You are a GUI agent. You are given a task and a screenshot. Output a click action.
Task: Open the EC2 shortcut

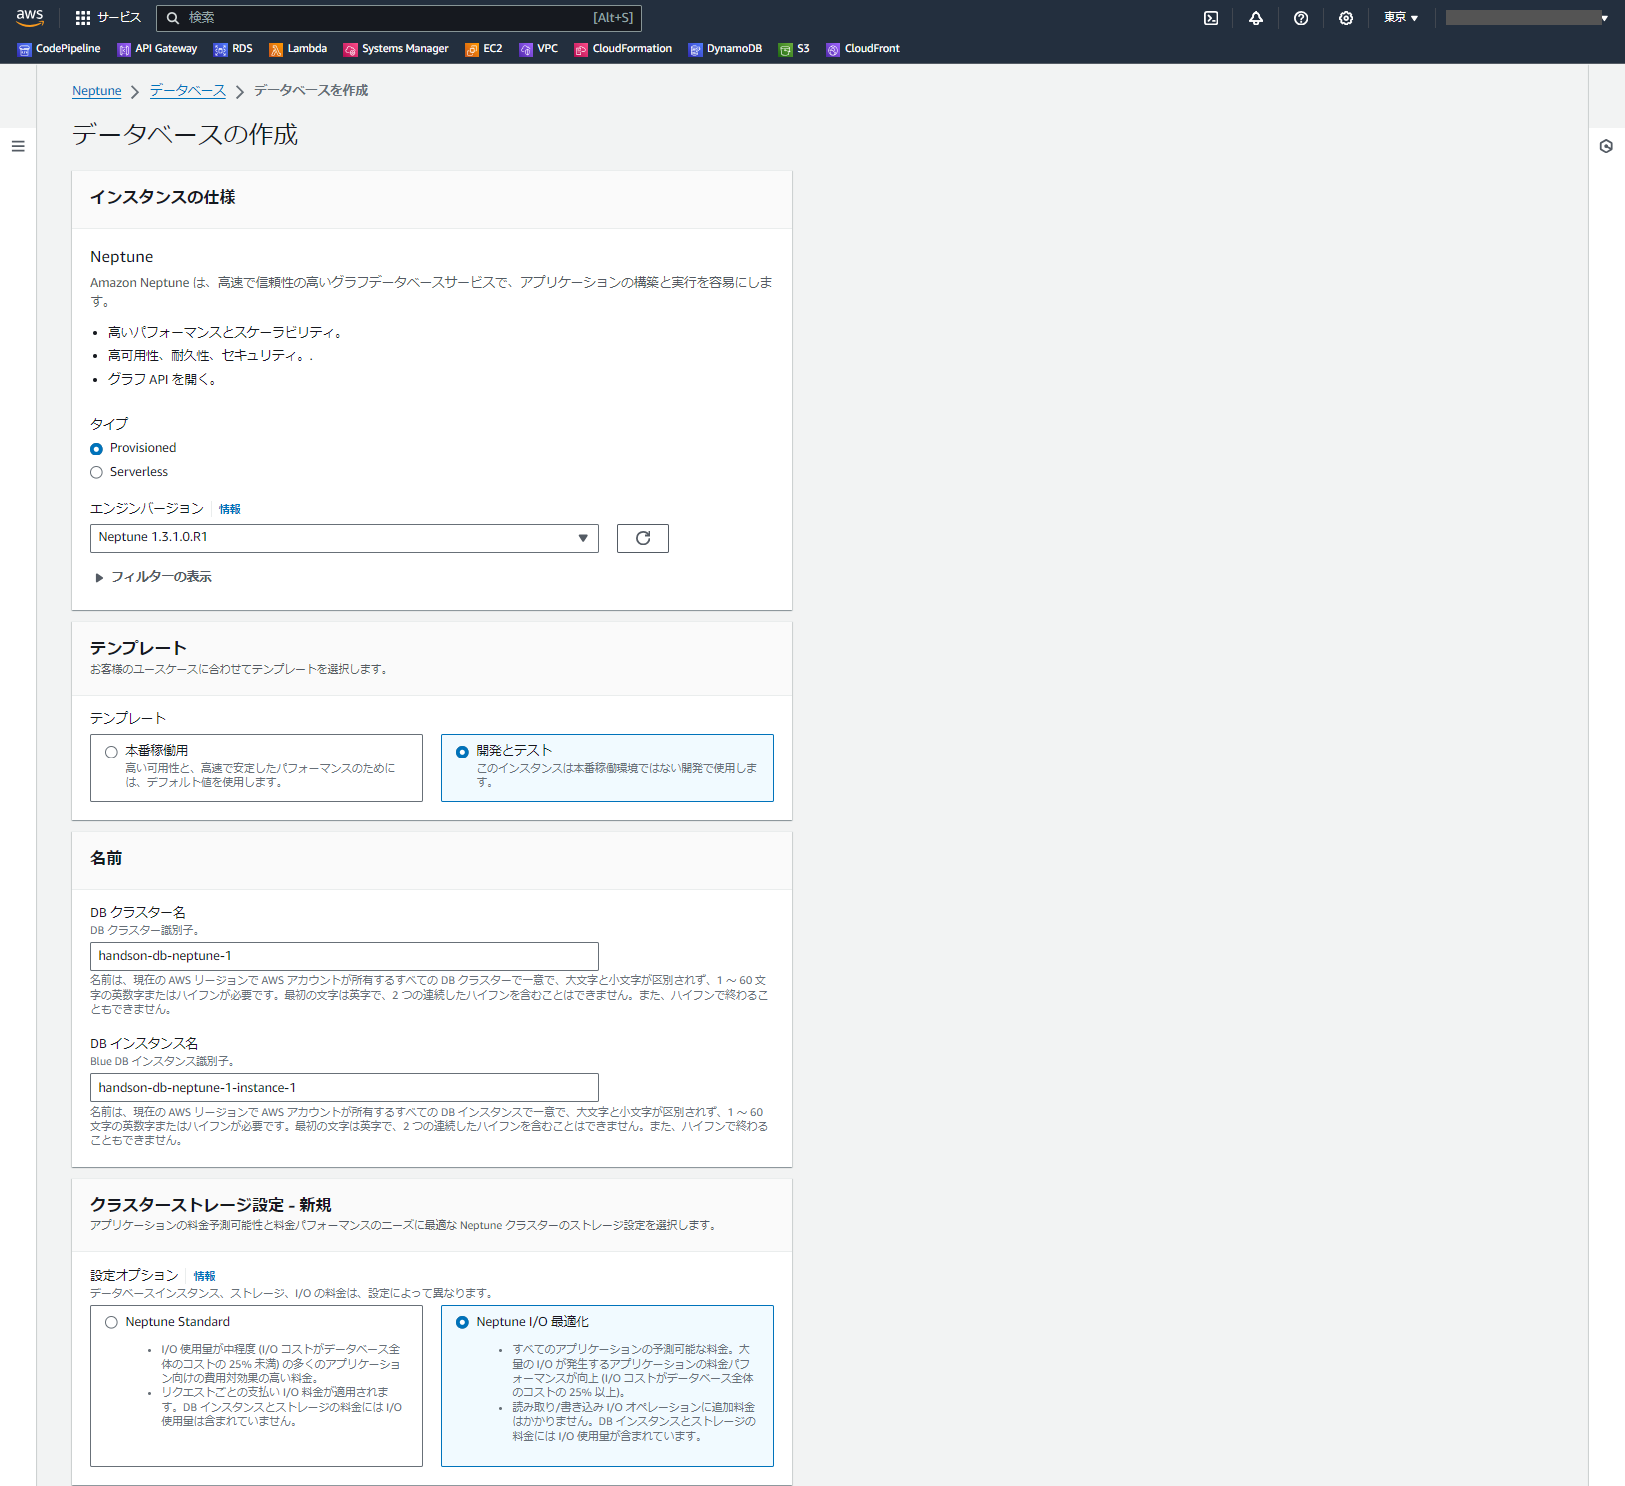(x=484, y=49)
